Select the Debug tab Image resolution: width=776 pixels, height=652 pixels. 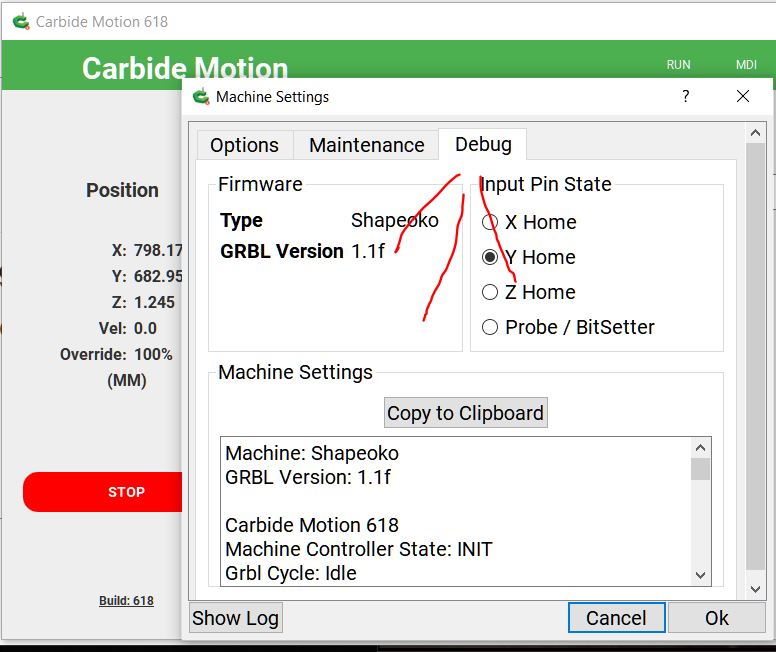click(483, 144)
